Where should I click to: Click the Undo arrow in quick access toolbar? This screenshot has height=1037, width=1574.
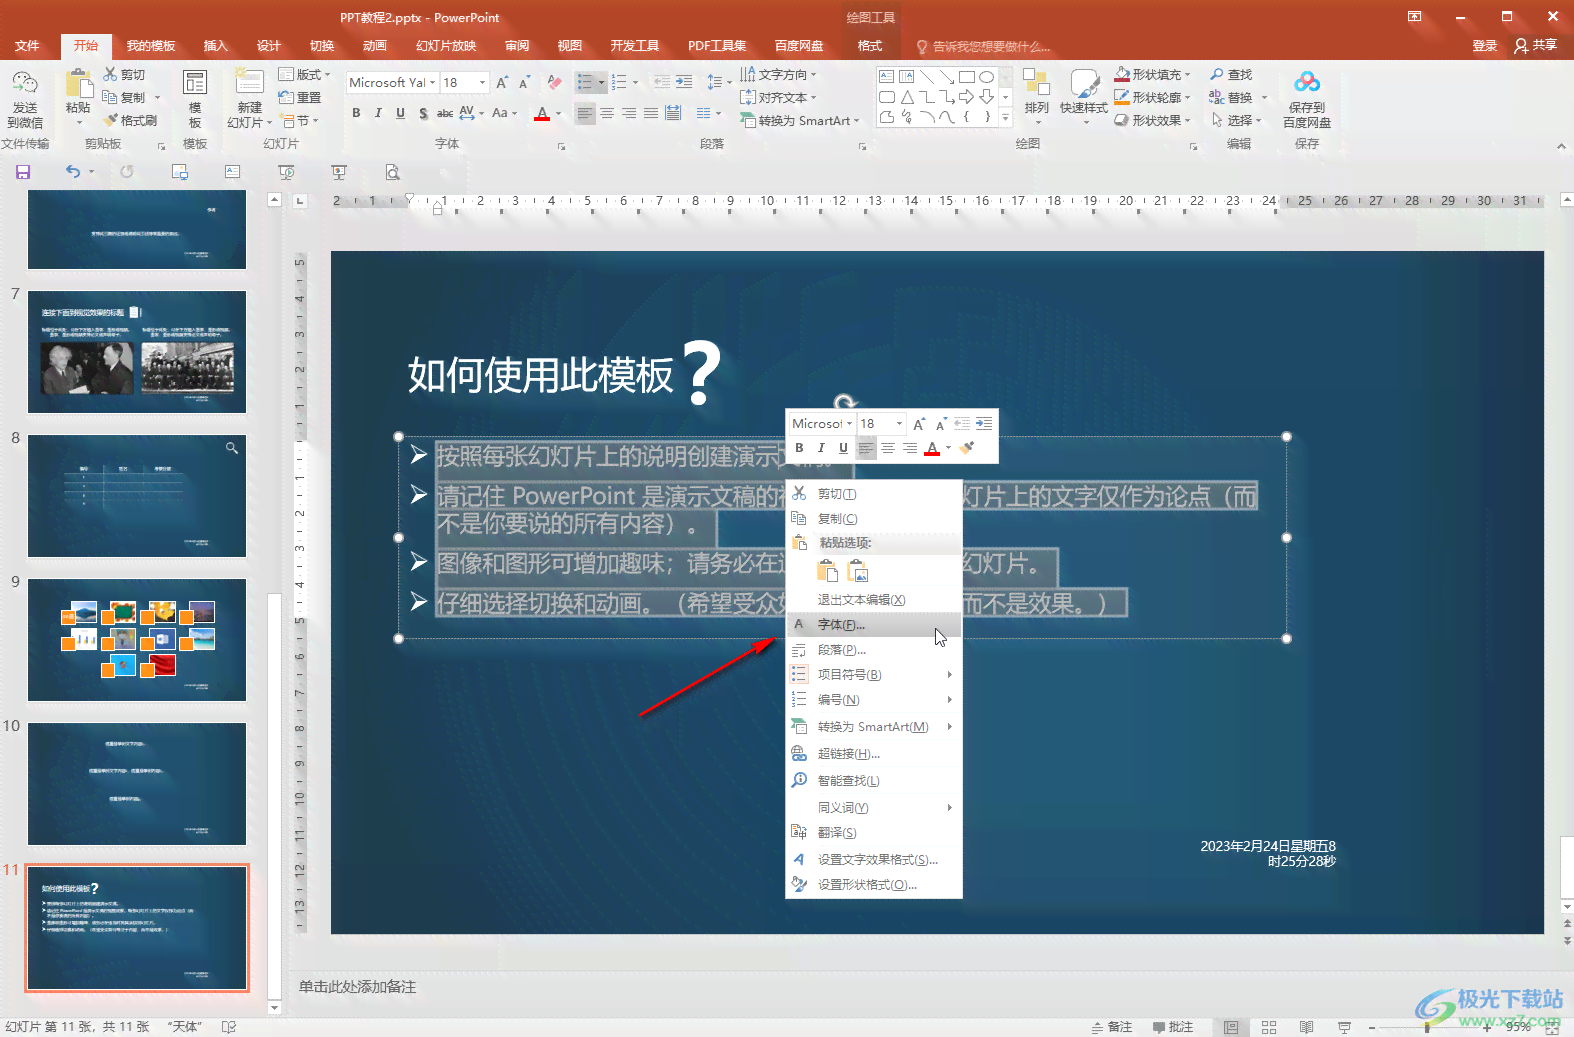(x=72, y=172)
